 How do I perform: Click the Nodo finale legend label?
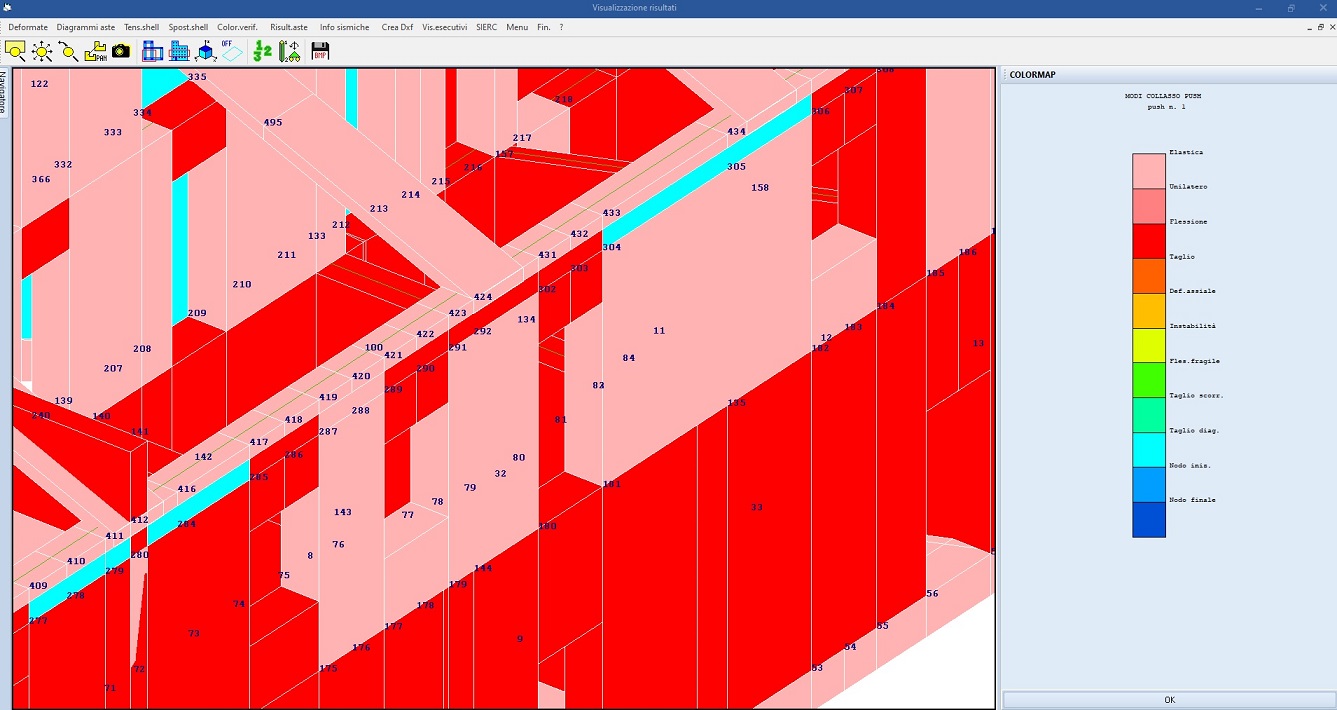[x=1193, y=499]
